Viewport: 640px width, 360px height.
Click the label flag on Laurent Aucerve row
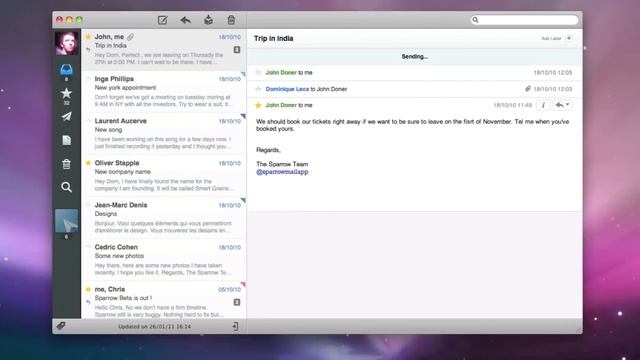(243, 116)
